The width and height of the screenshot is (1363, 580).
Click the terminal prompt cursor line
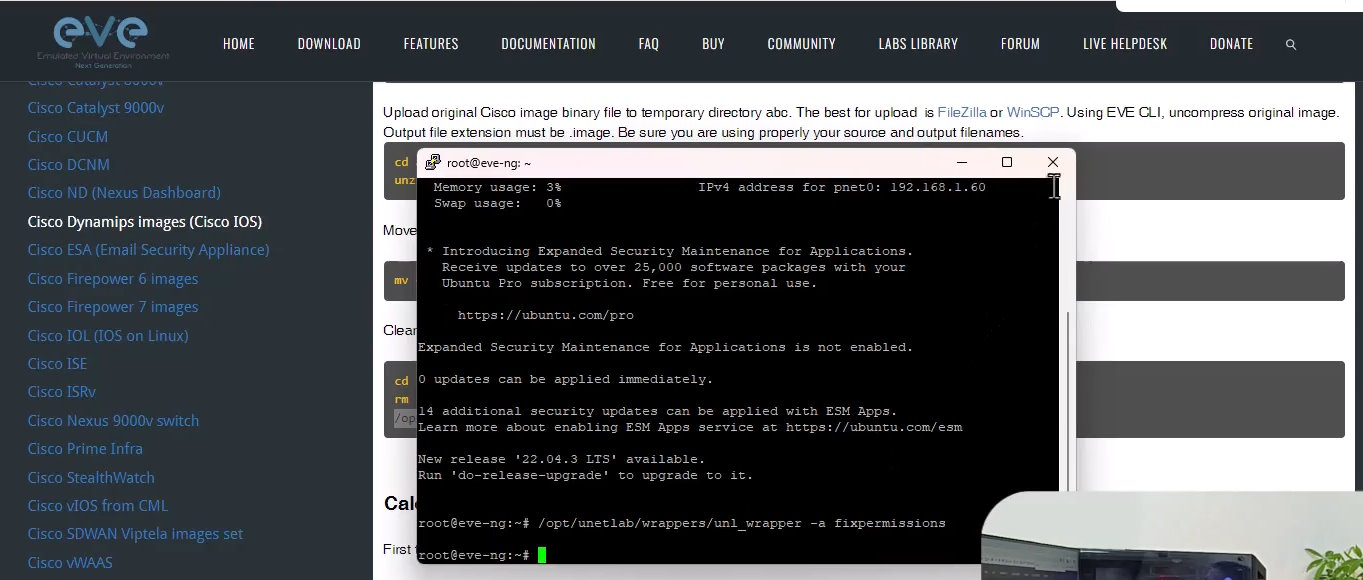pyautogui.click(x=482, y=555)
